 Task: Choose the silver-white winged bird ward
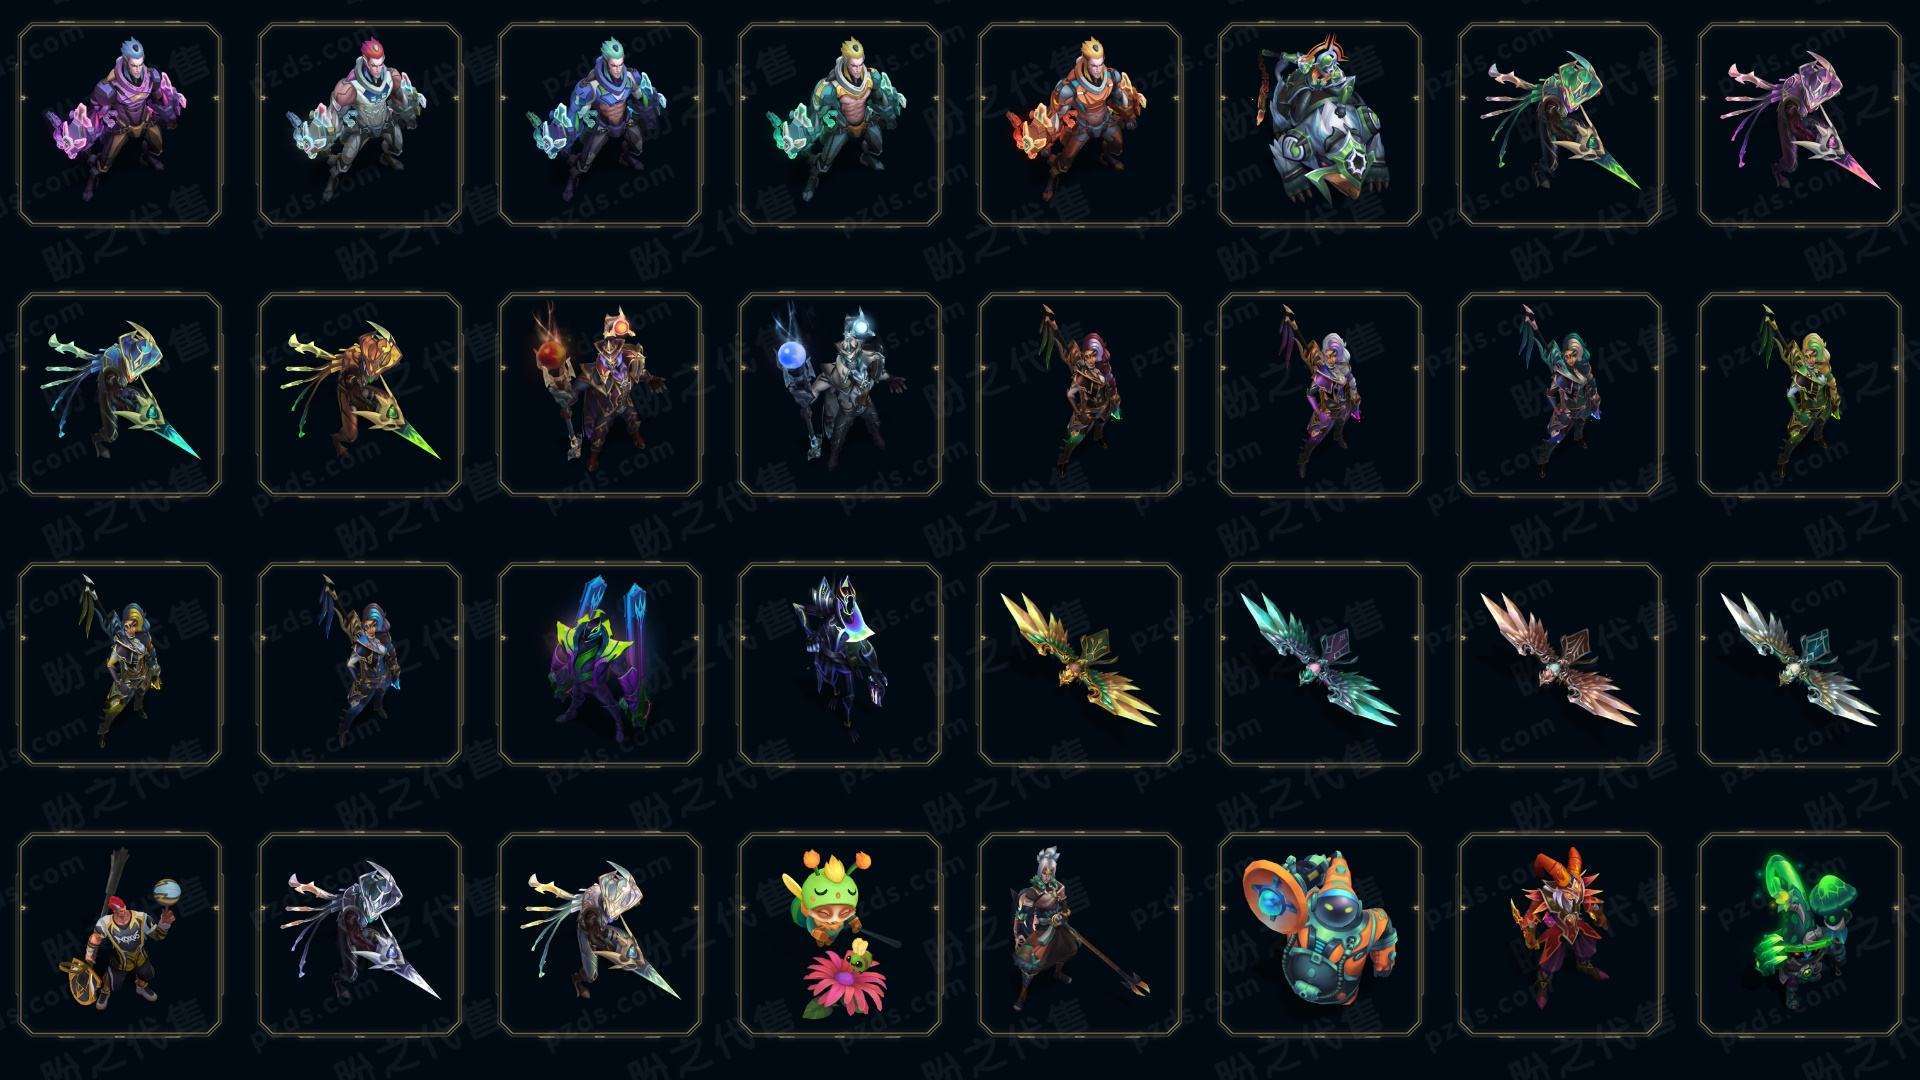click(1800, 664)
